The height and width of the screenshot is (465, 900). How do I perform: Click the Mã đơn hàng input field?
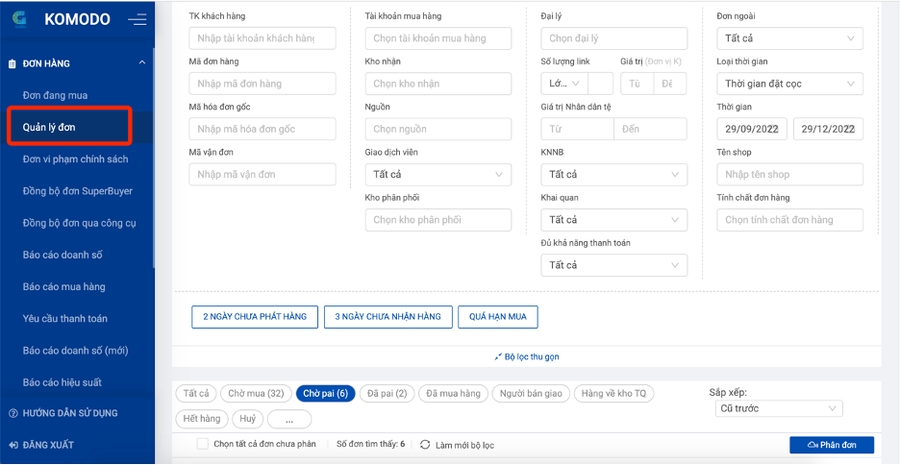(x=262, y=84)
